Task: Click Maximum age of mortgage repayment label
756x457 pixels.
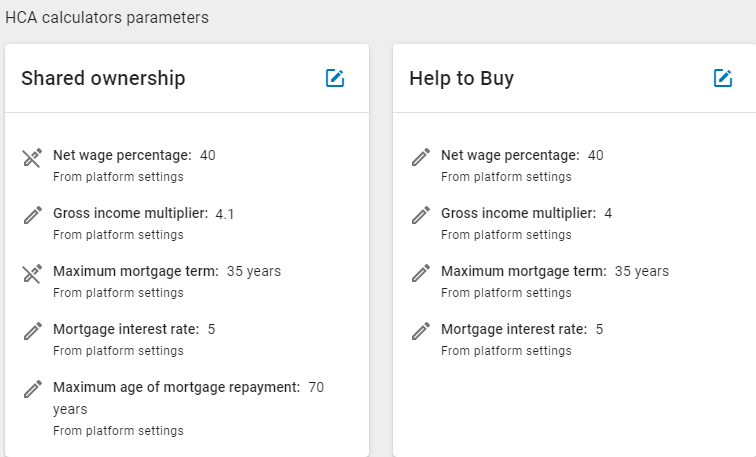Action: coord(176,387)
